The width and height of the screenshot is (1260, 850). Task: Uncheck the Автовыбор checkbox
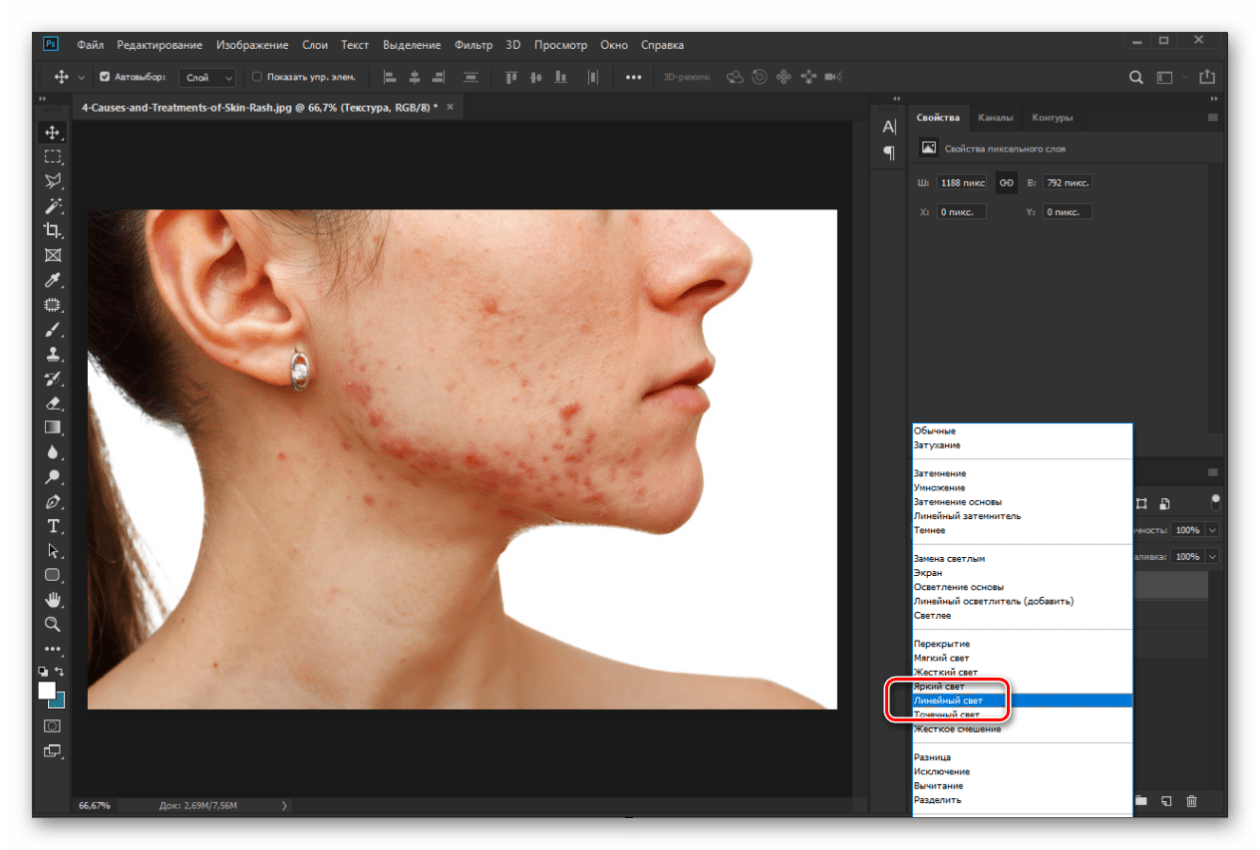pos(105,77)
